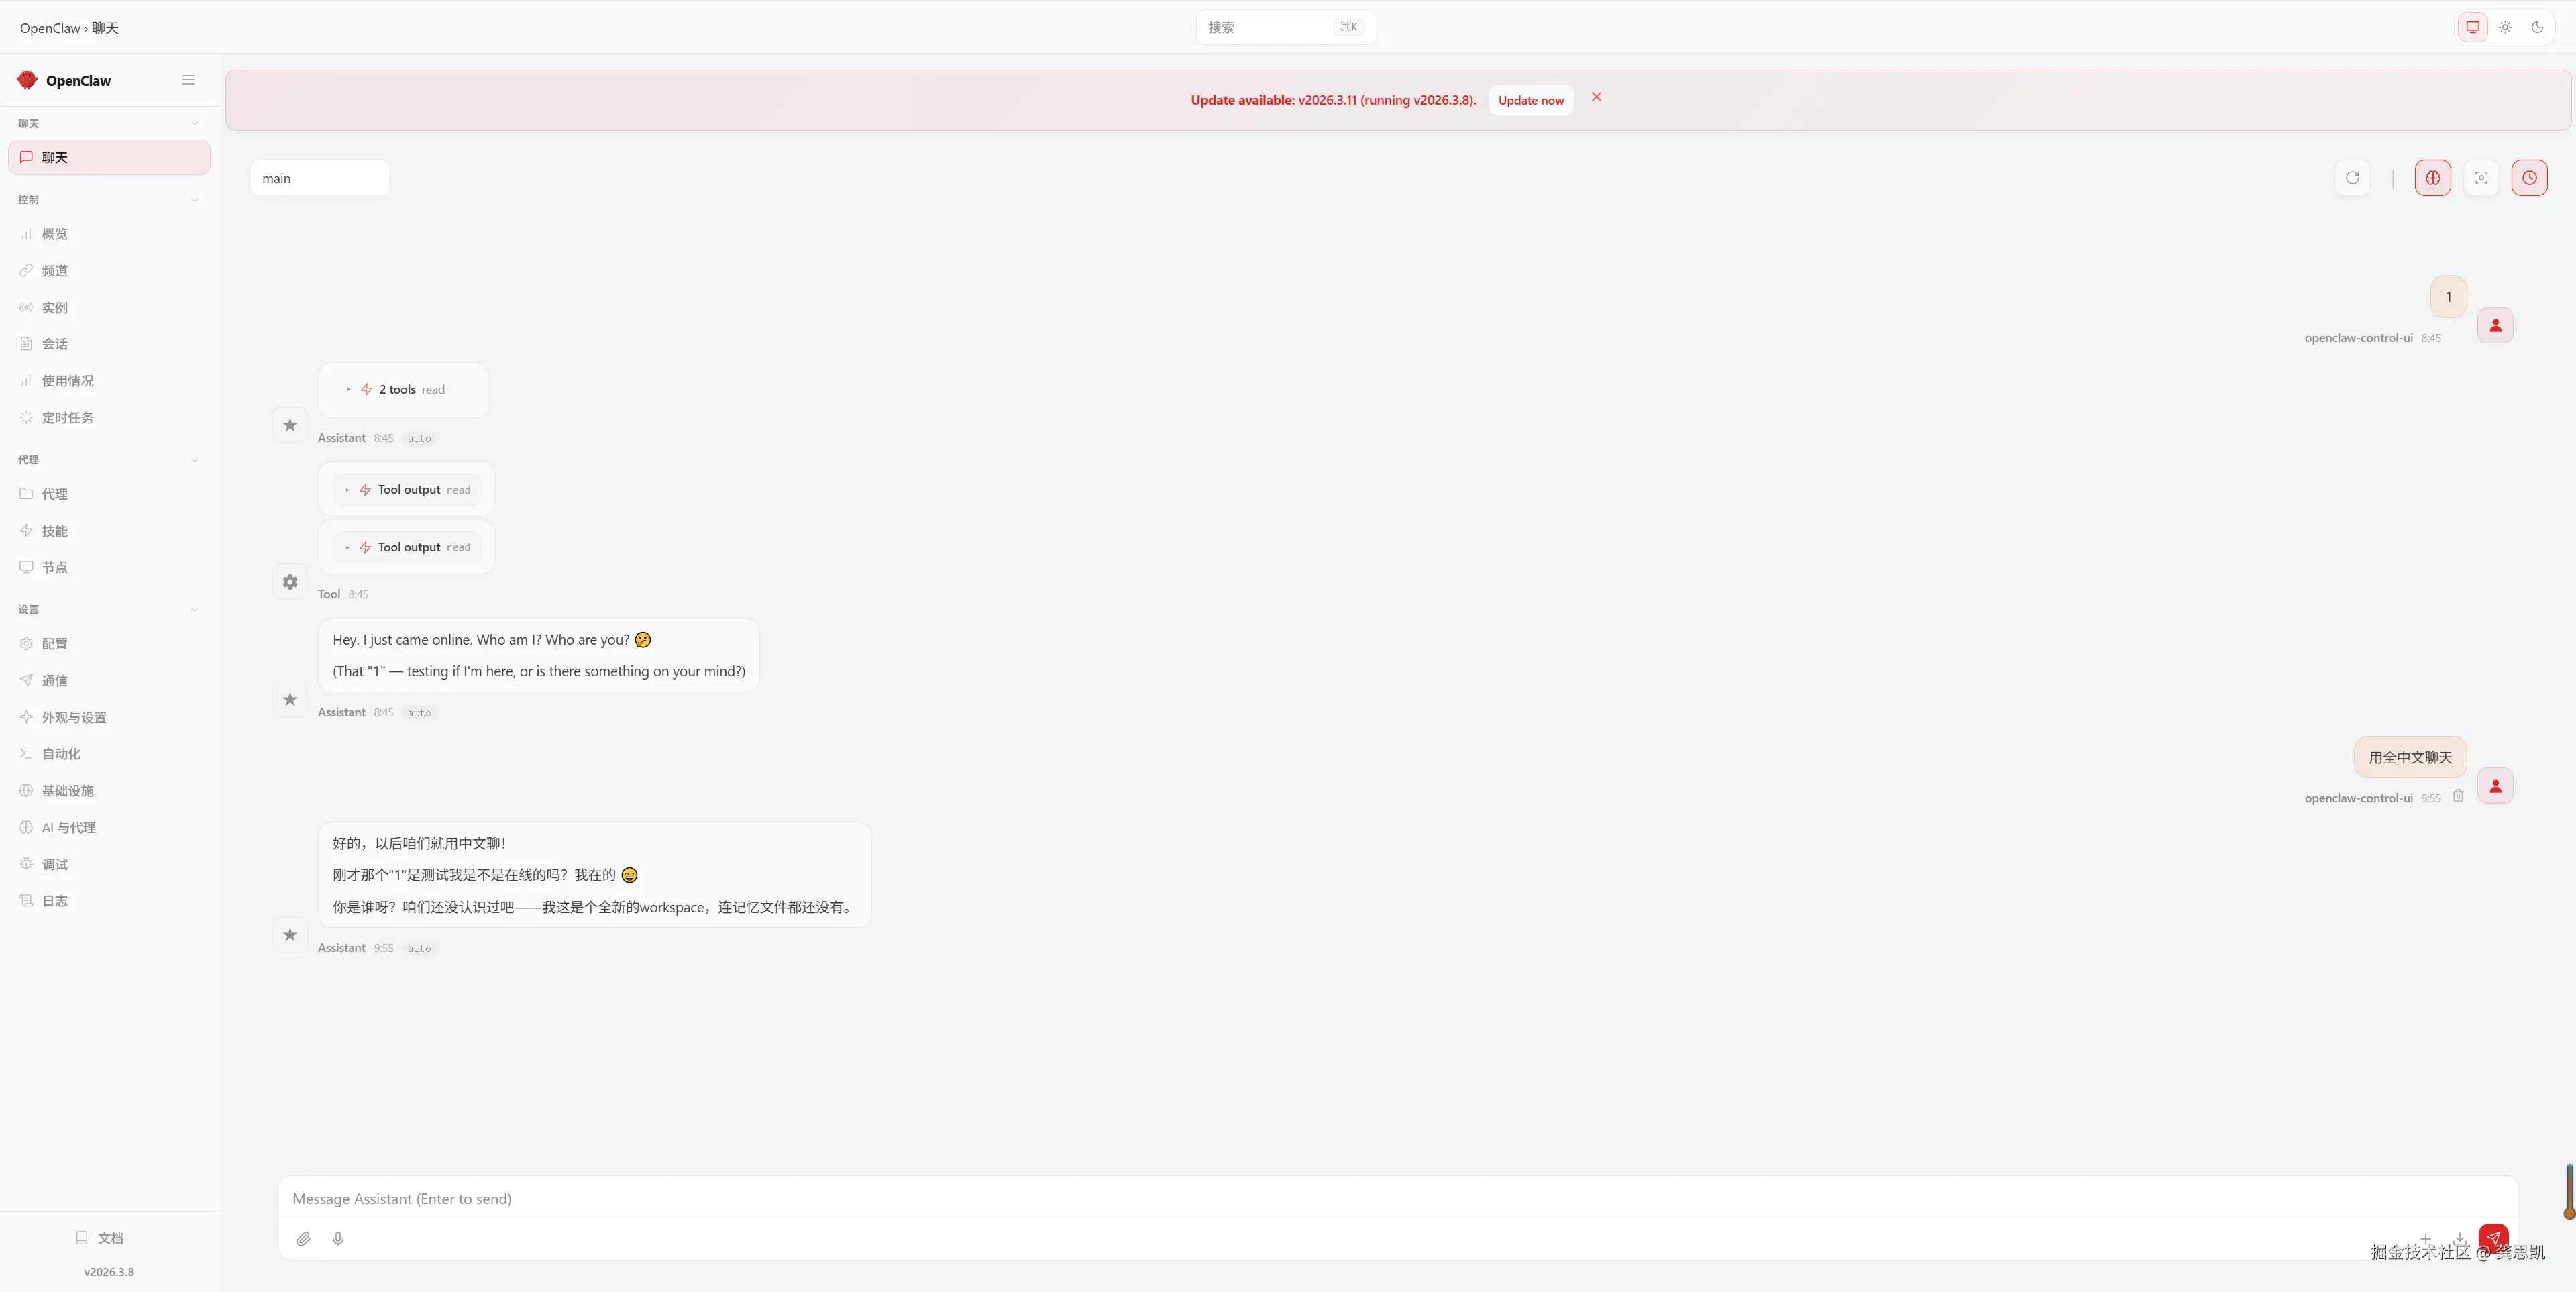
Task: Click the microphone voice input icon
Action: point(338,1239)
